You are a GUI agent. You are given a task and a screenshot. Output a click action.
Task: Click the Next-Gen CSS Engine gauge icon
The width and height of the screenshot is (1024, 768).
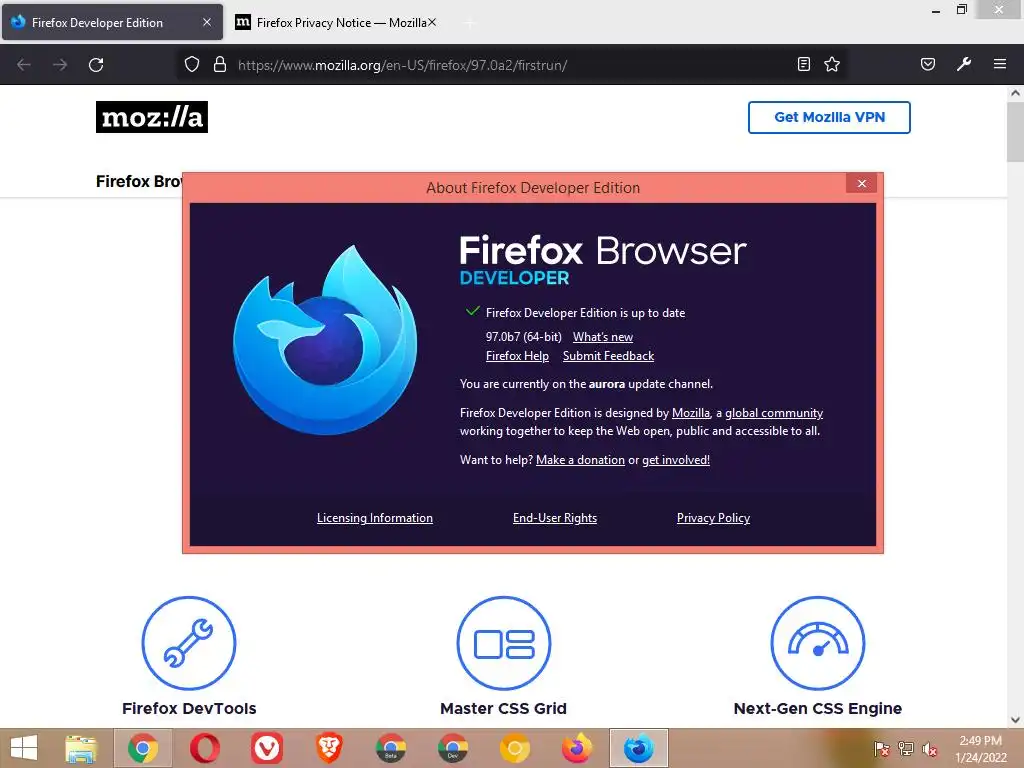tap(818, 643)
